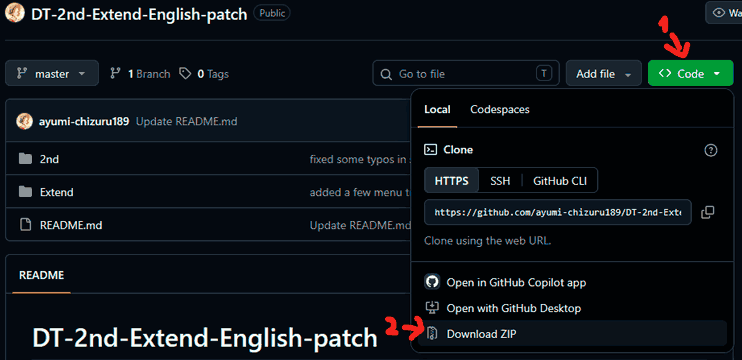Screen dimensions: 742x360
Task: Click the folder icon of Extend
Action: click(x=25, y=192)
